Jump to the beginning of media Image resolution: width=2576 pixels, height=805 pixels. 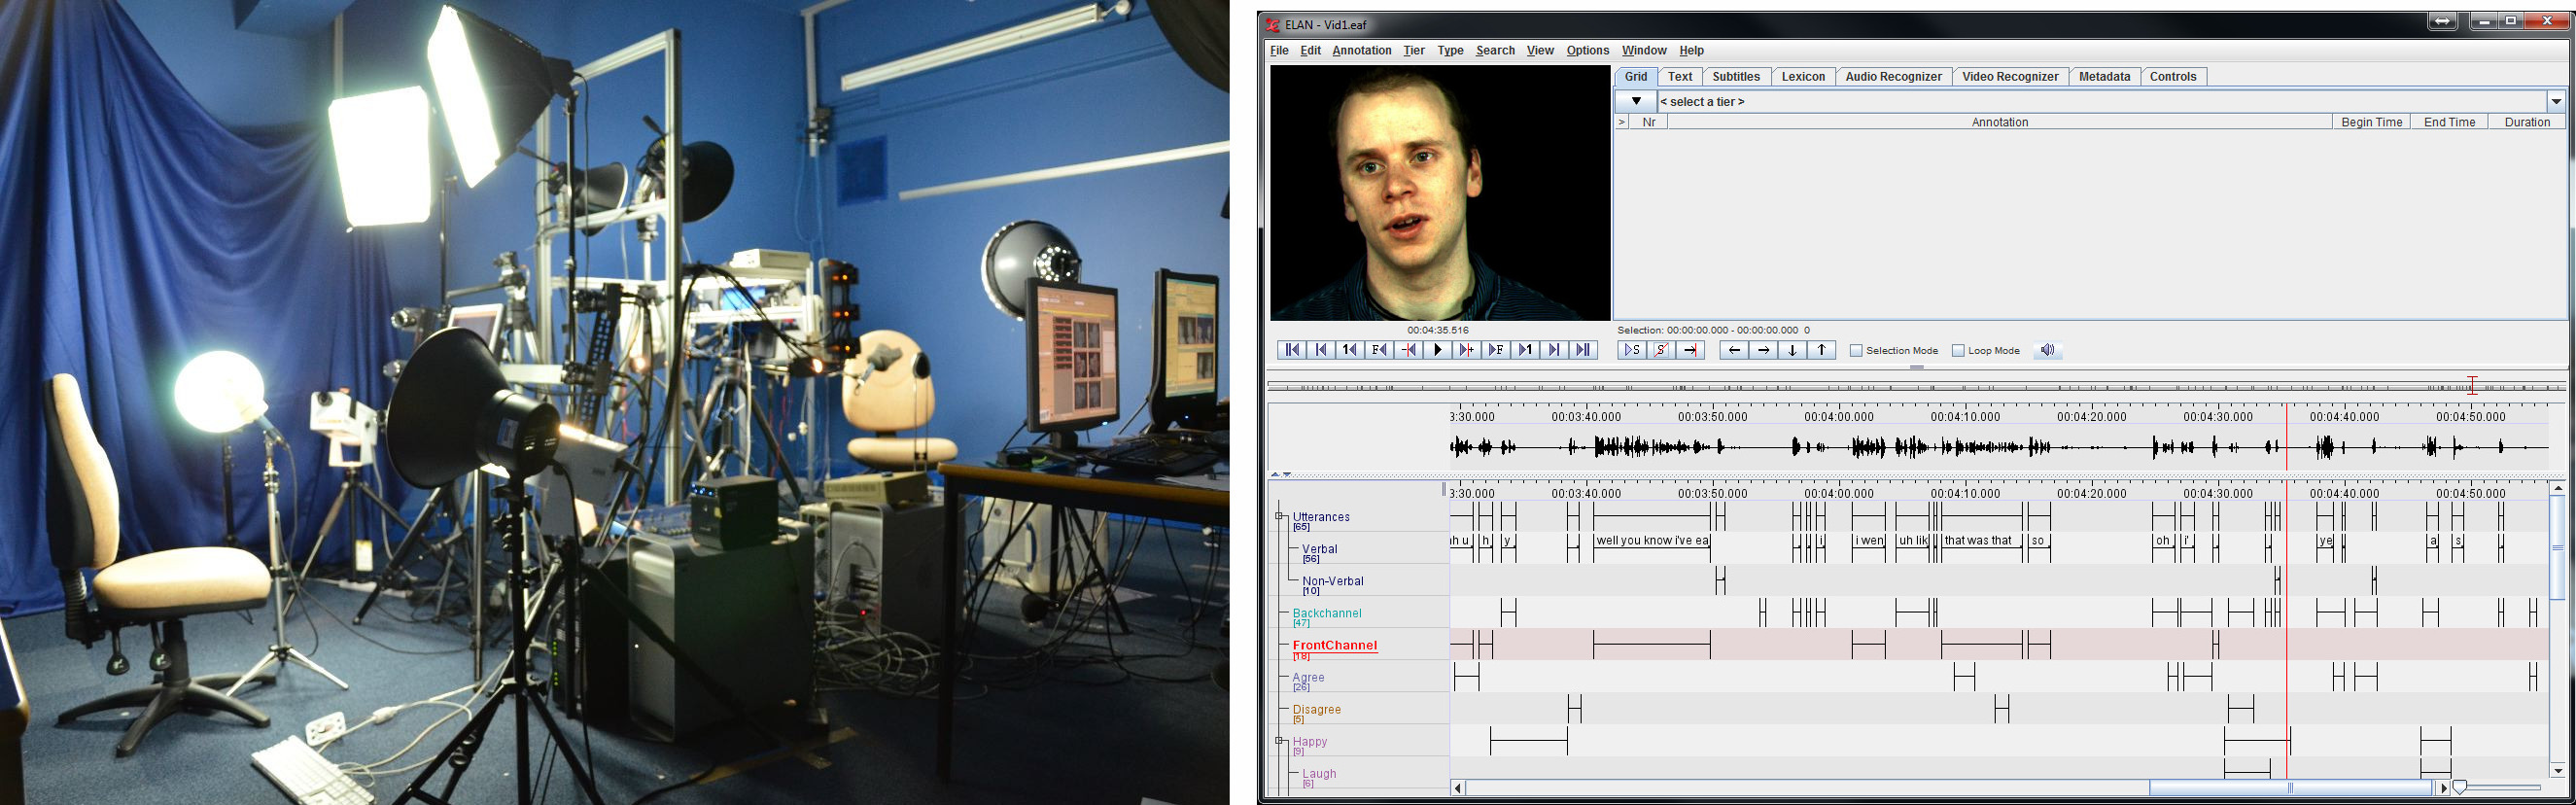point(1292,350)
